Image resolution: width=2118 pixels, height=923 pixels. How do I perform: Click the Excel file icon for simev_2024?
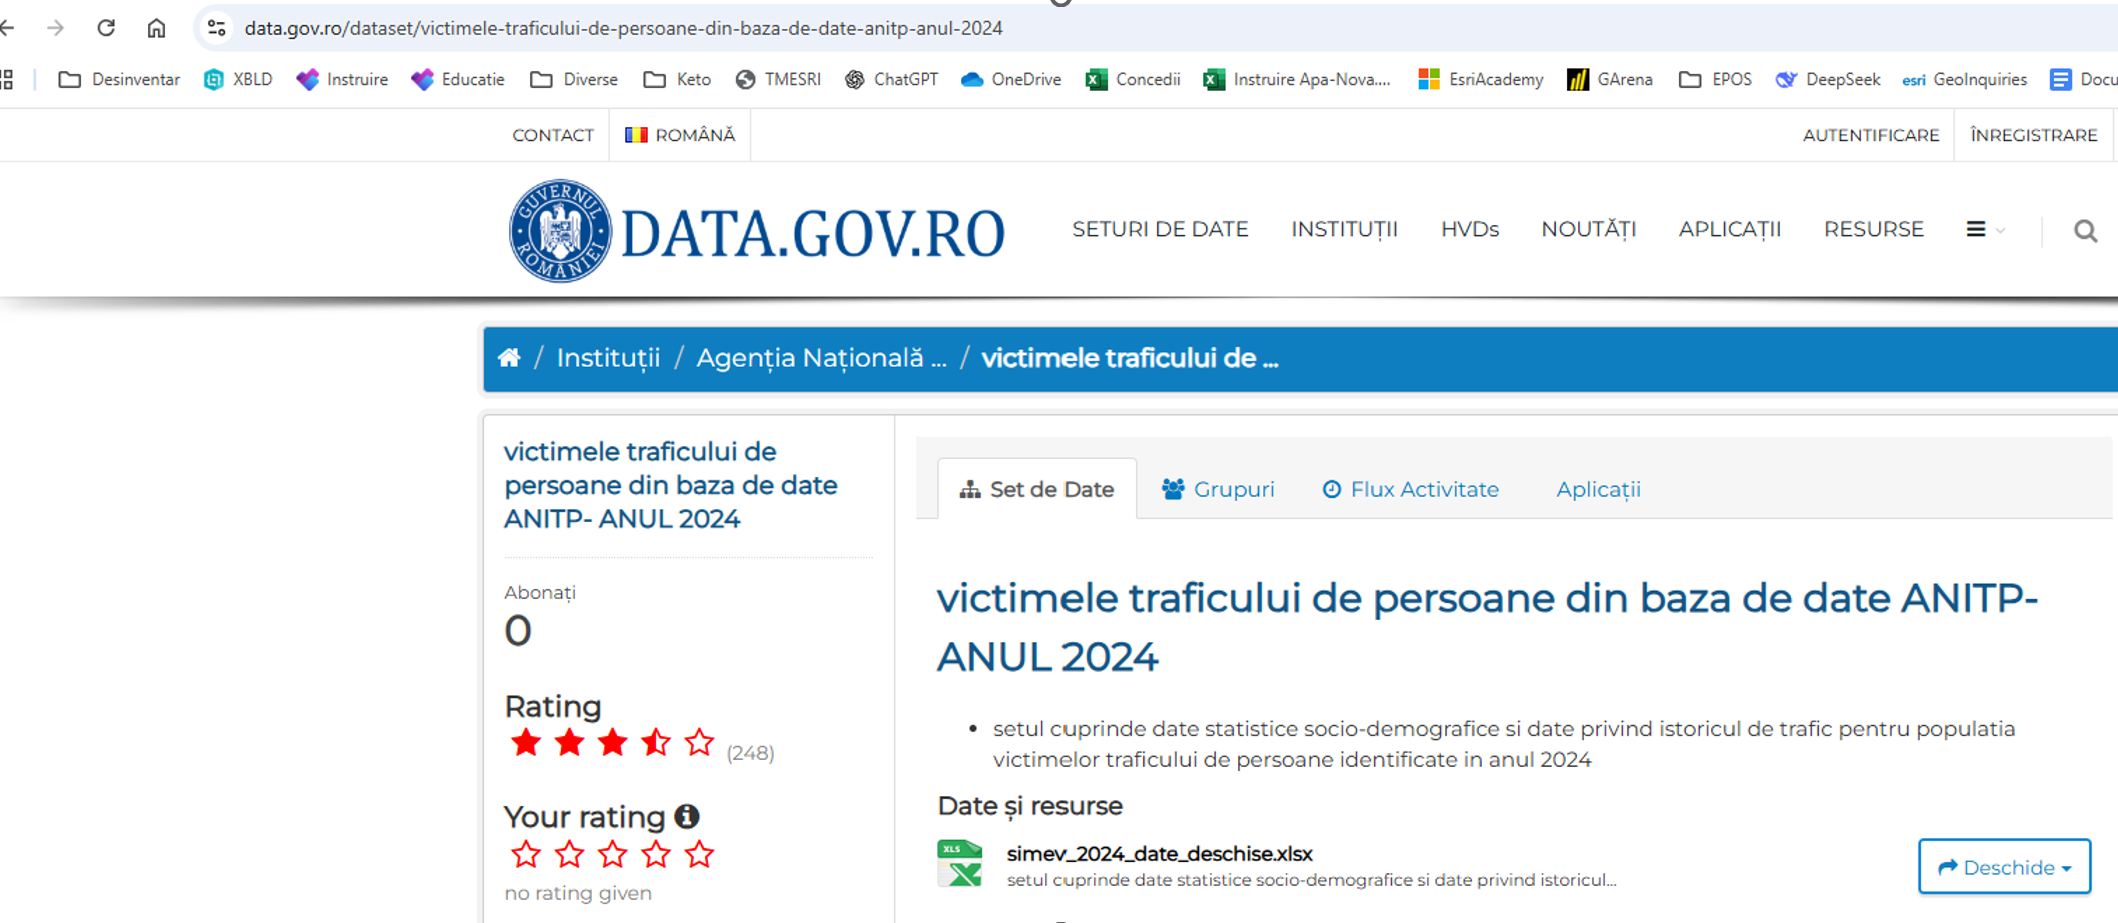pos(960,864)
